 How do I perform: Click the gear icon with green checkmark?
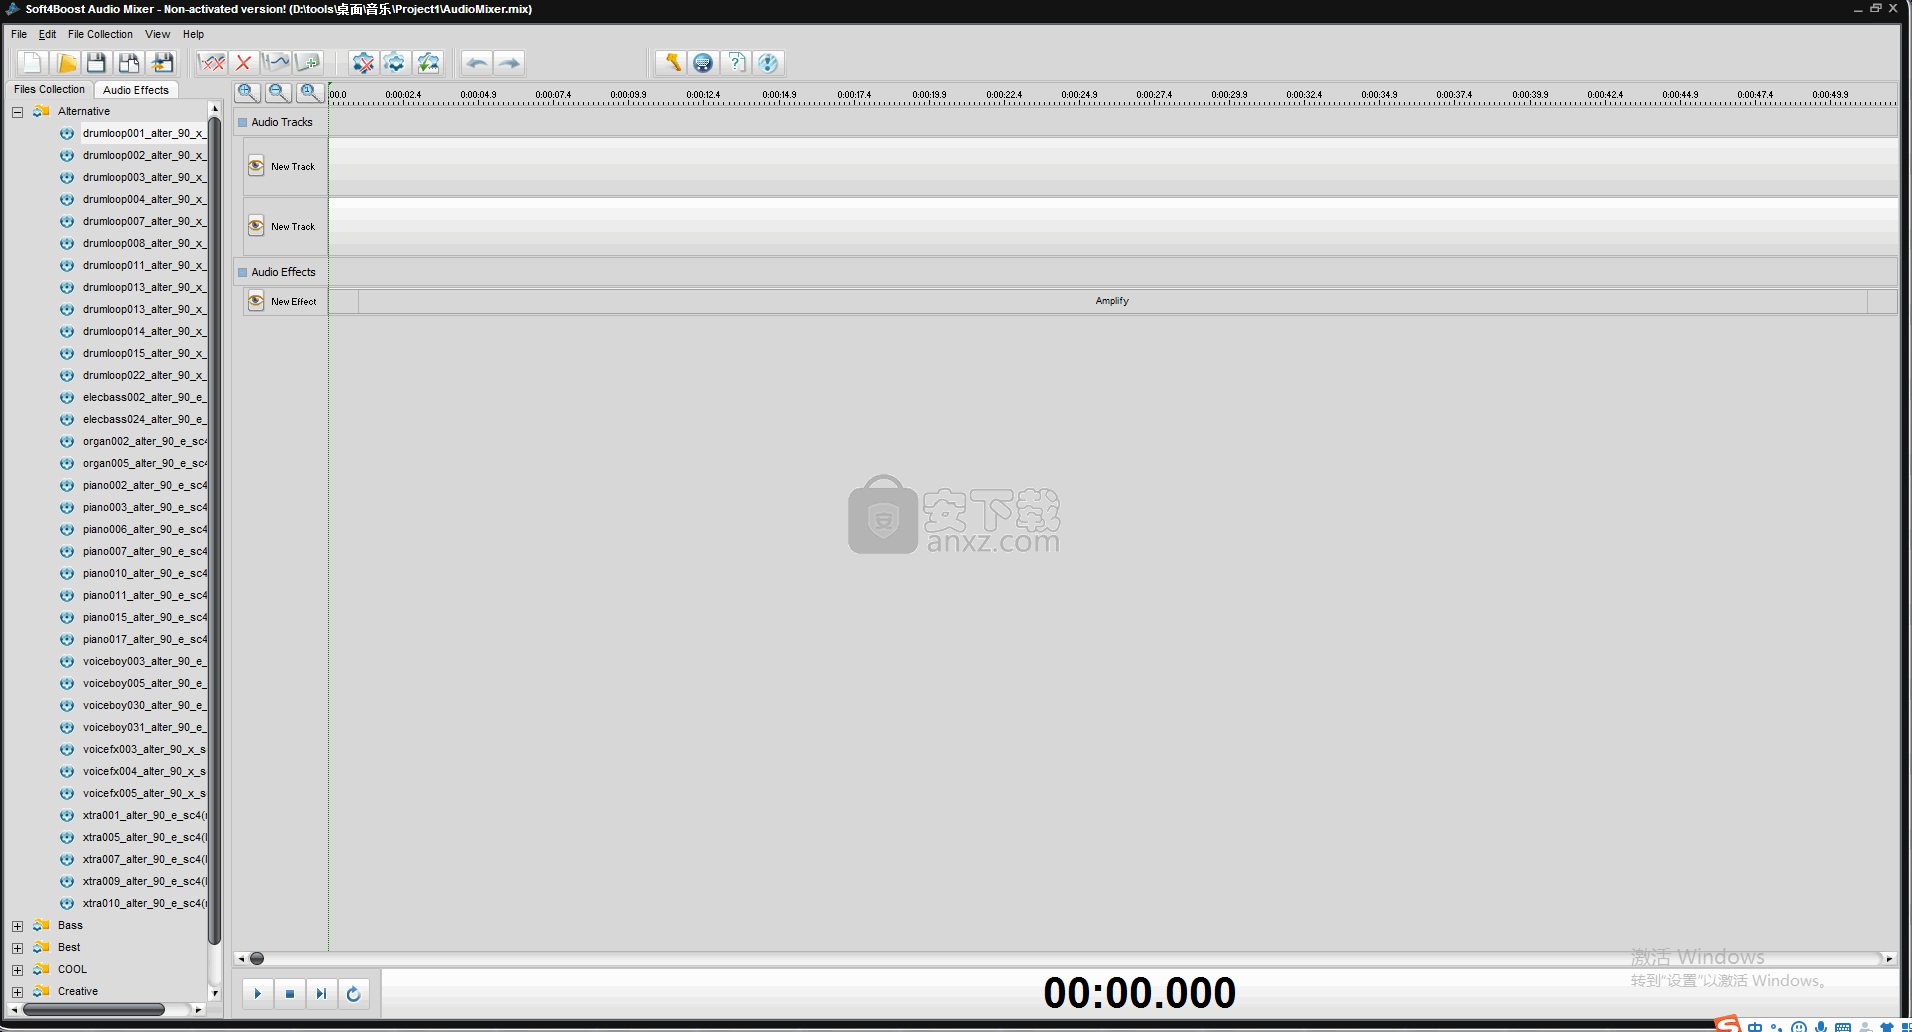pyautogui.click(x=428, y=63)
